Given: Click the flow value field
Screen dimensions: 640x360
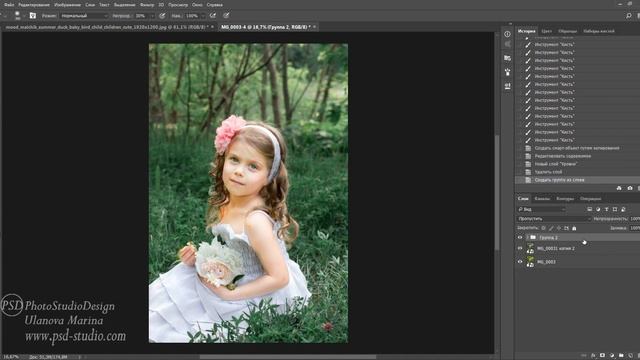Looking at the screenshot, I should [x=192, y=16].
